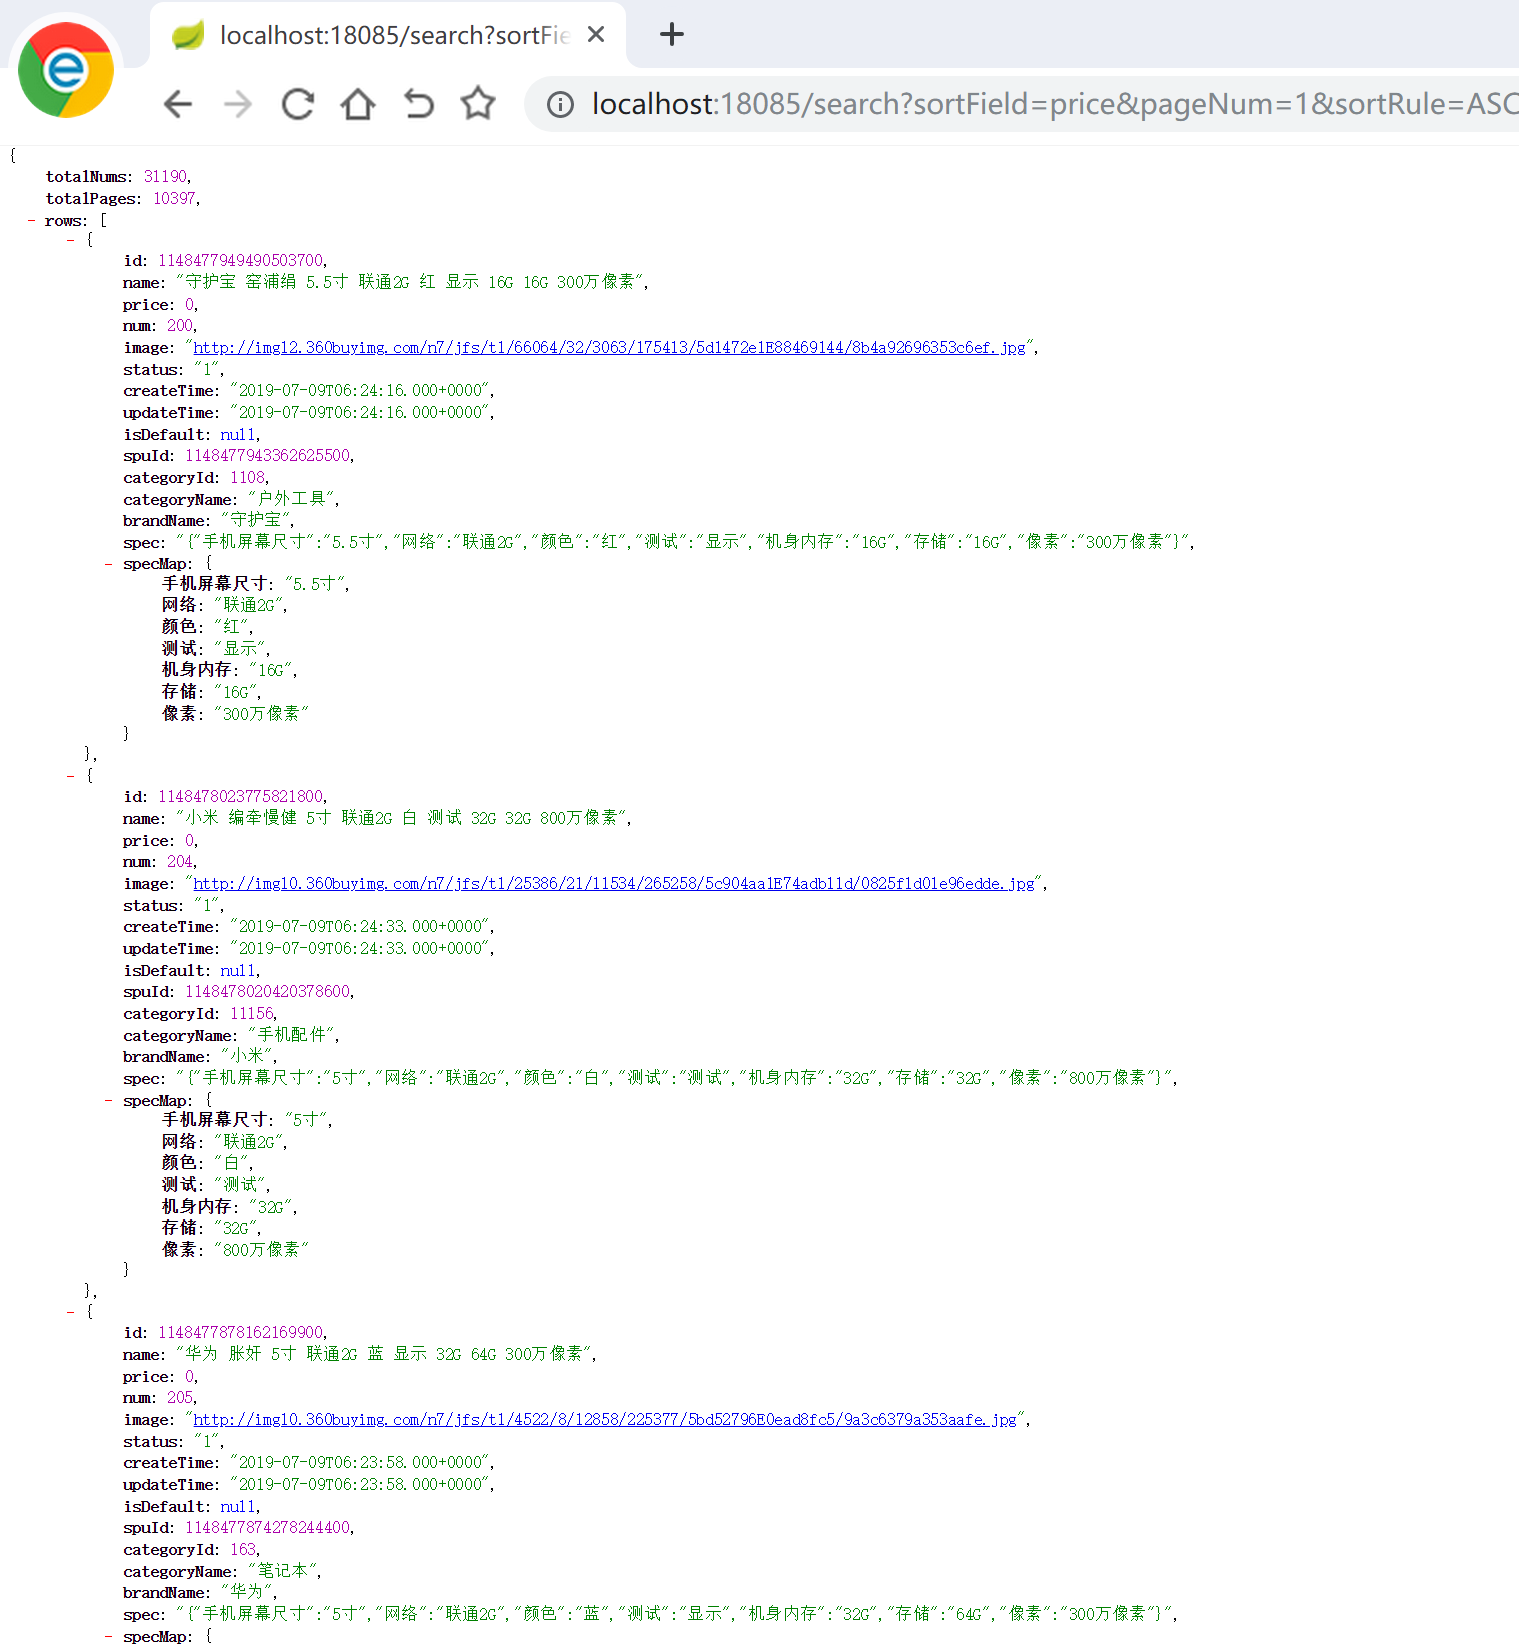This screenshot has height=1647, width=1519.
Task: Click spec string of the 守护宝 item
Action: 684,542
